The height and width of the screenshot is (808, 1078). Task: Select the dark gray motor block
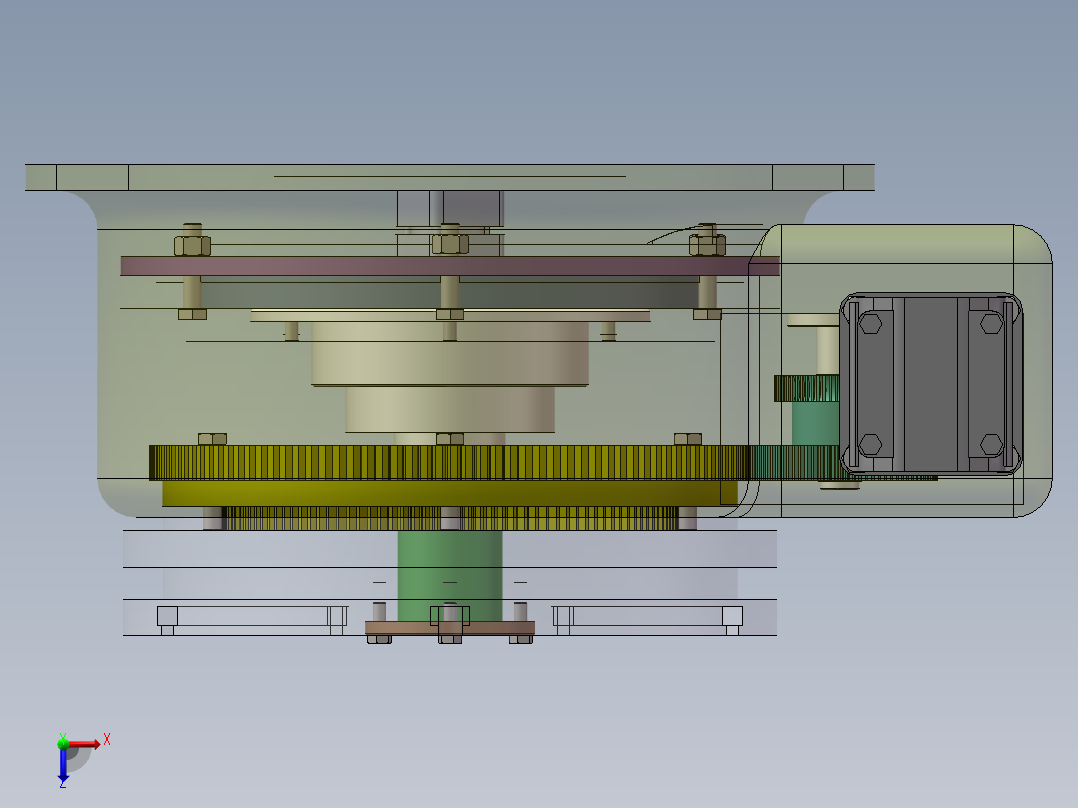coord(931,384)
